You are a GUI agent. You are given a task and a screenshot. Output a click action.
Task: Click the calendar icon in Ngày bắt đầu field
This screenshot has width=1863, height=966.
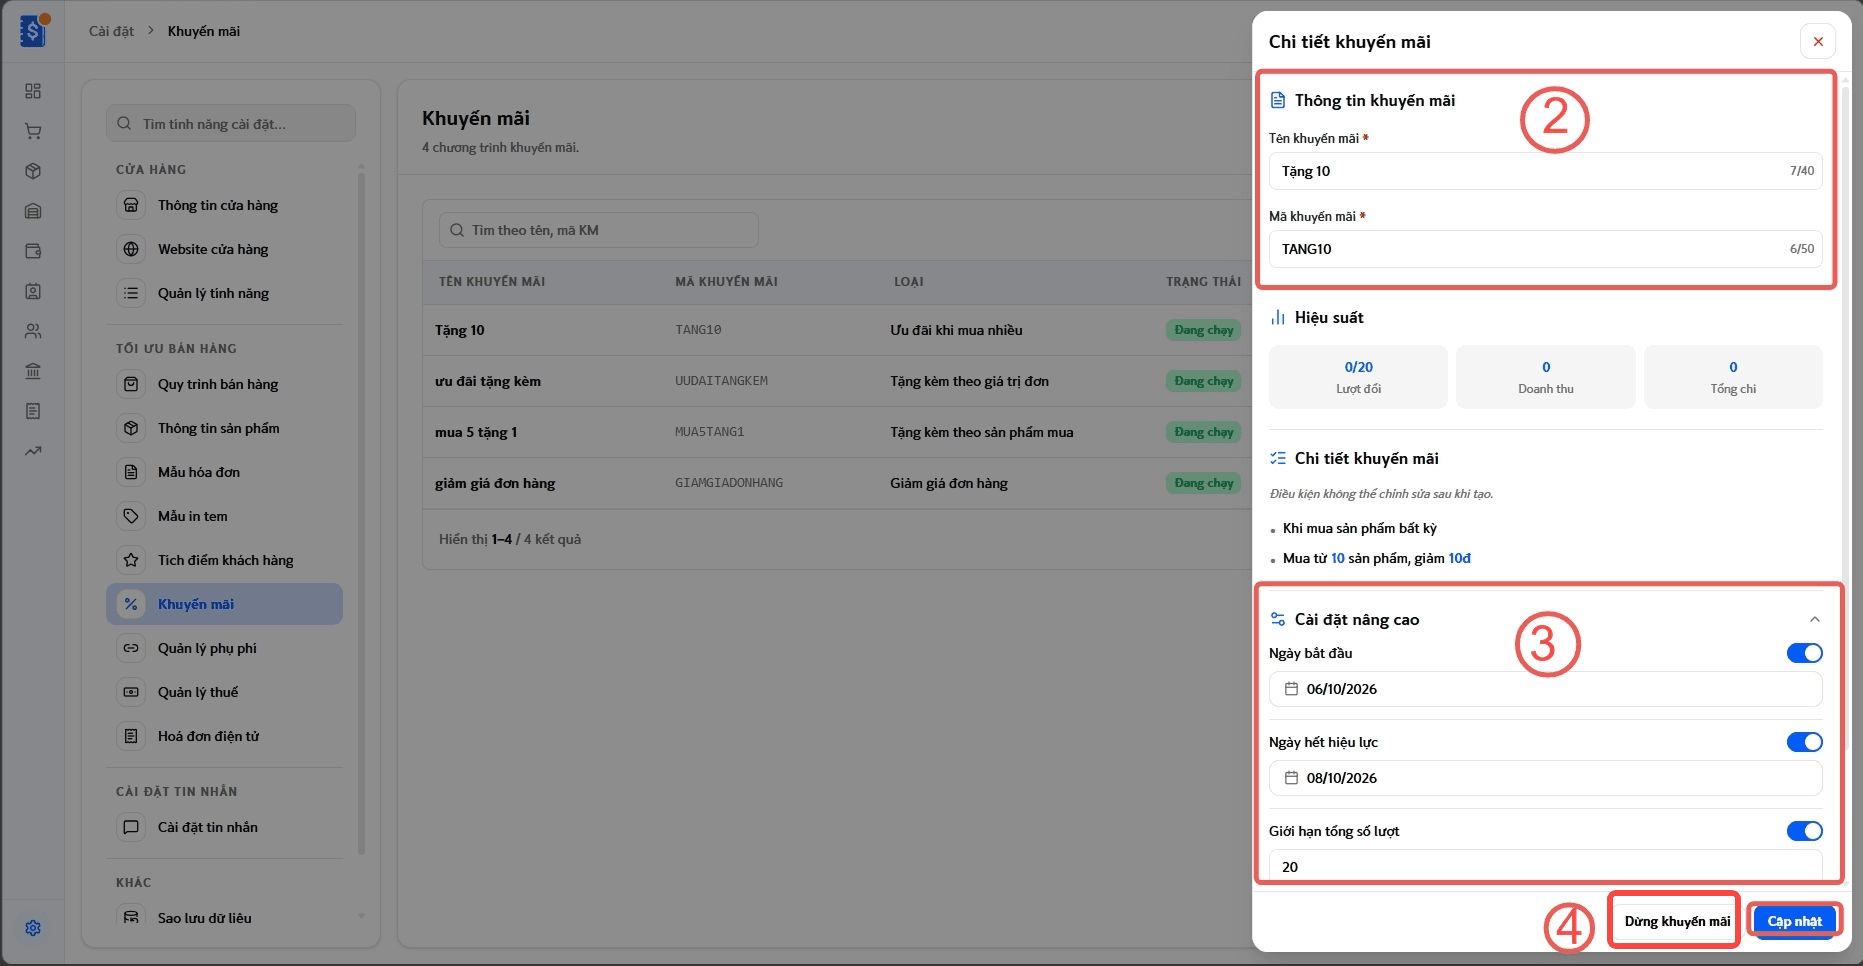click(x=1291, y=689)
